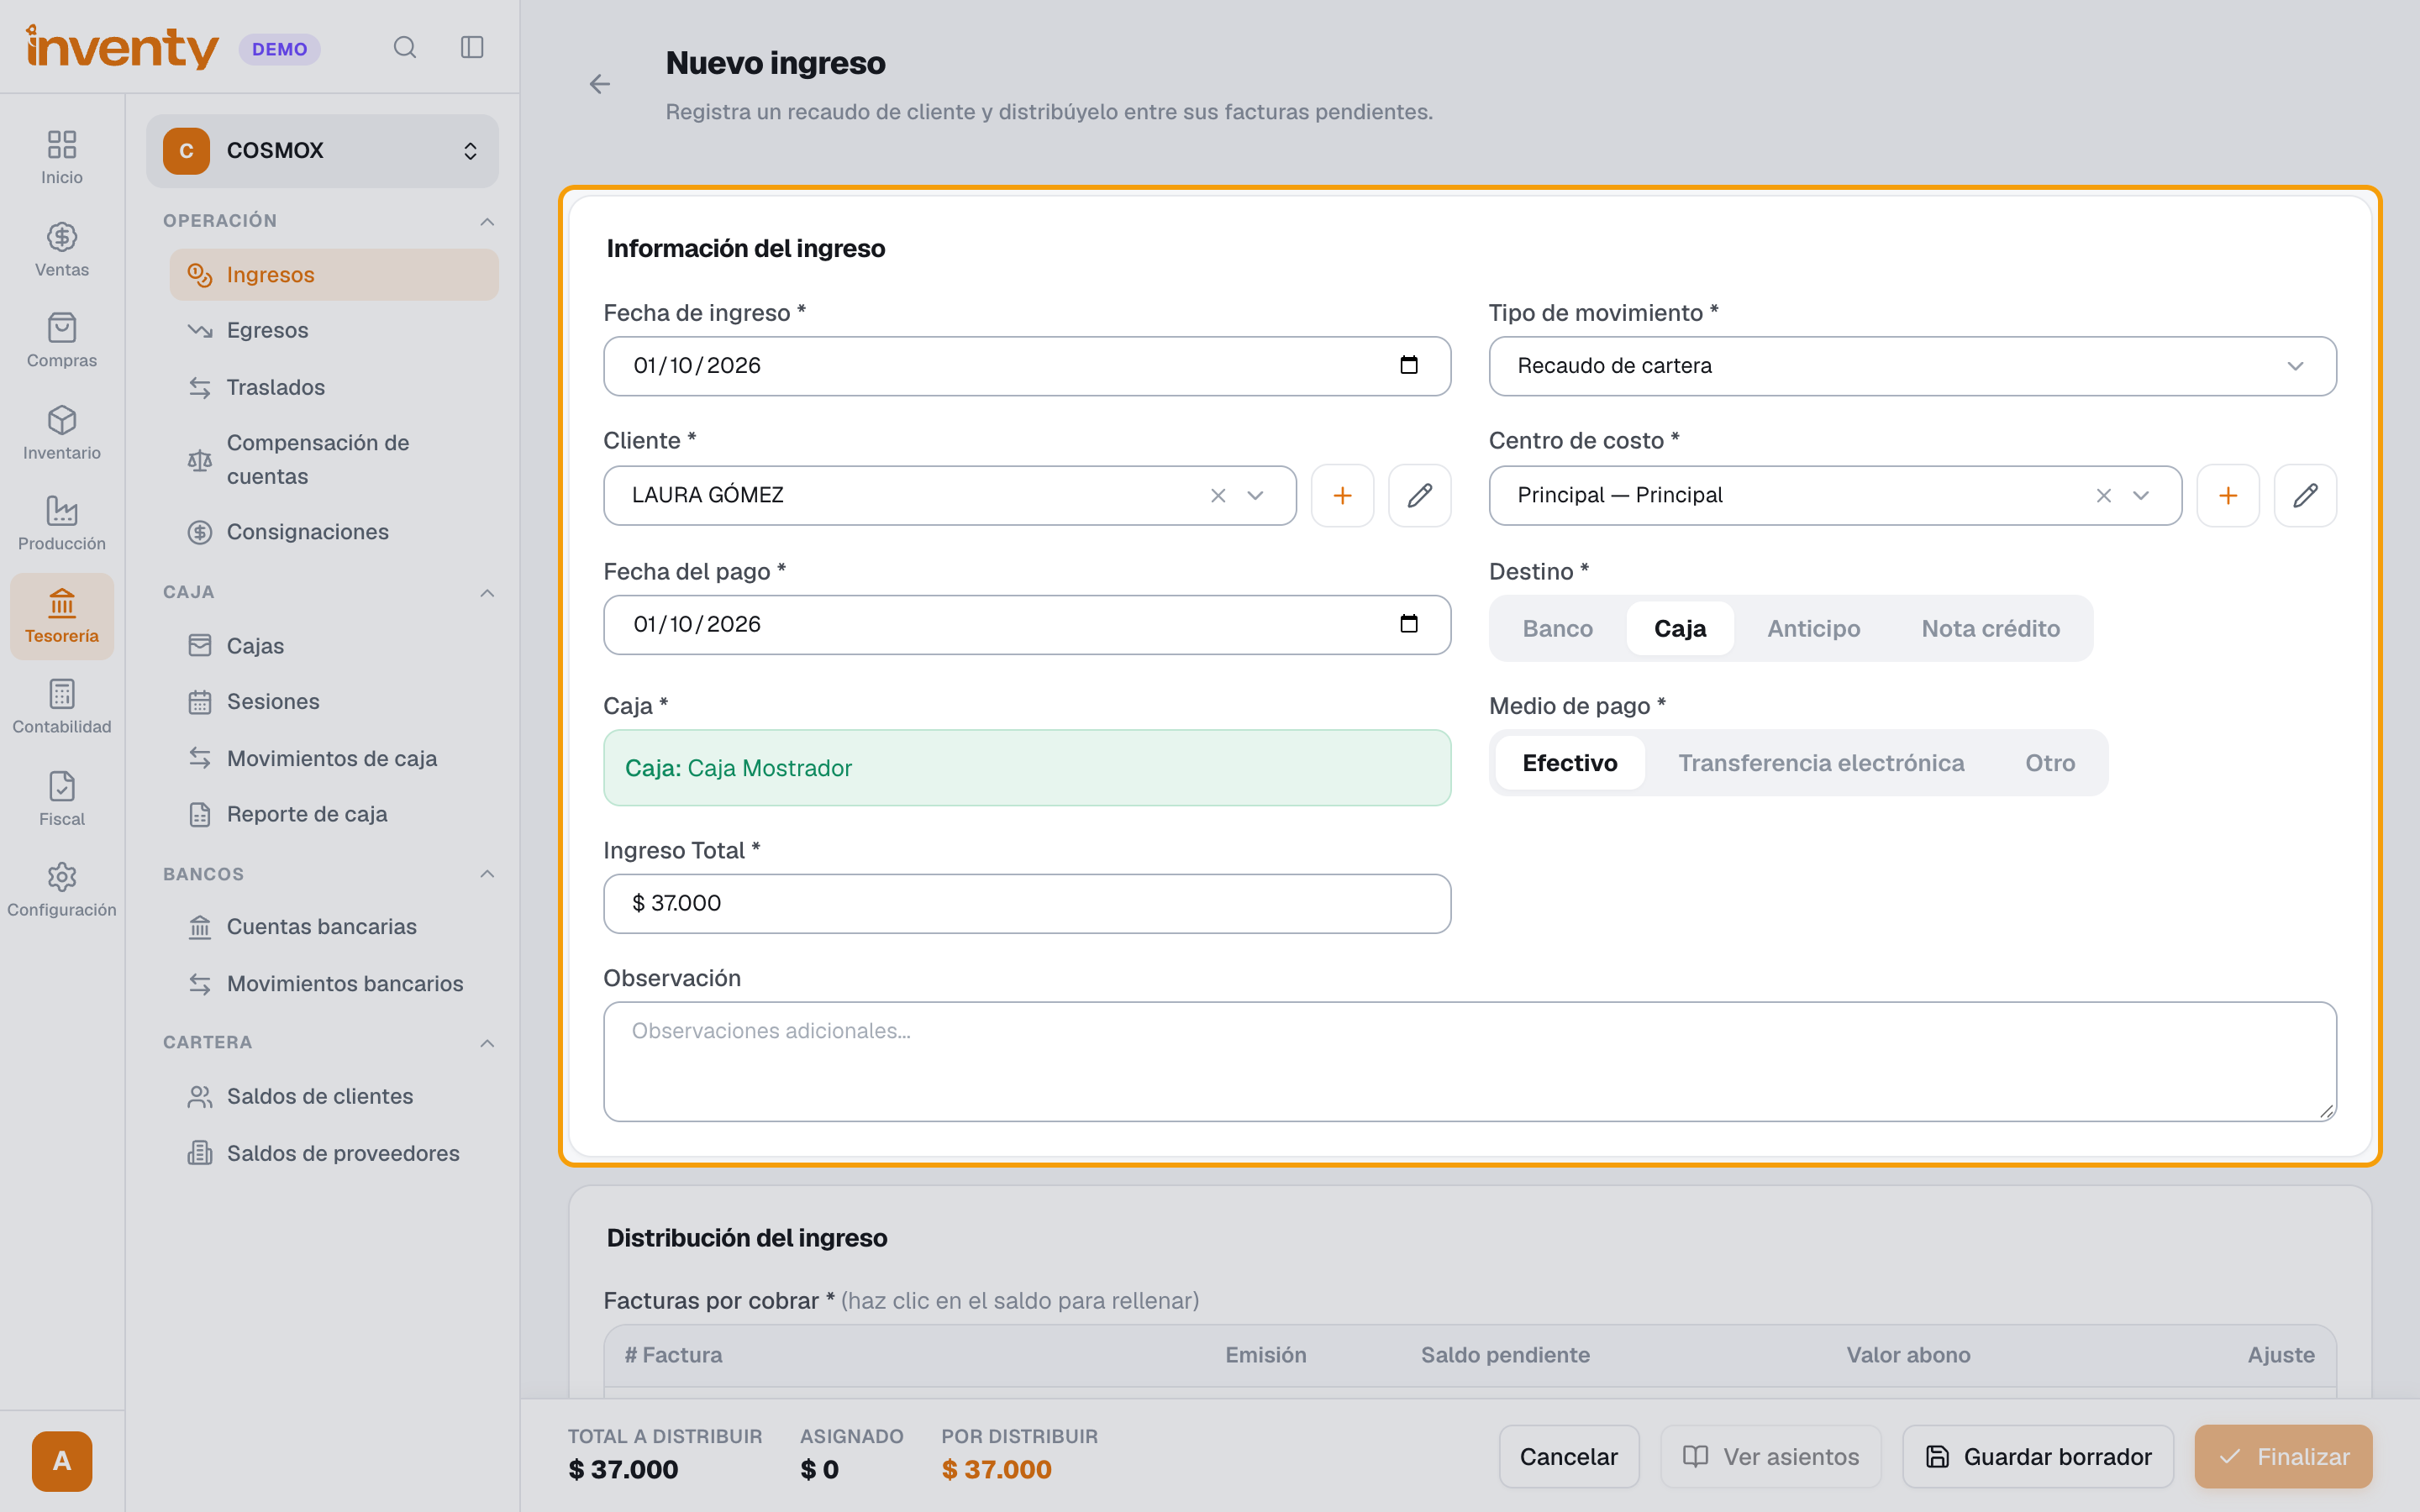
Task: Collapse the CARTERA section
Action: (x=487, y=1043)
